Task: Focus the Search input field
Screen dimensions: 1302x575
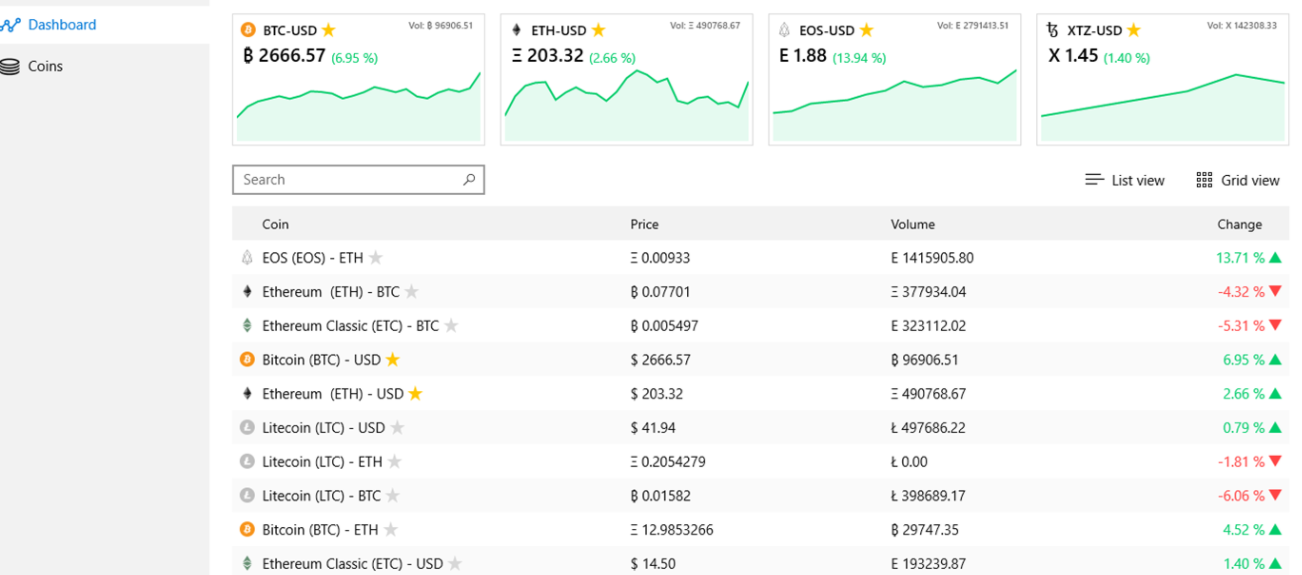Action: click(x=358, y=180)
